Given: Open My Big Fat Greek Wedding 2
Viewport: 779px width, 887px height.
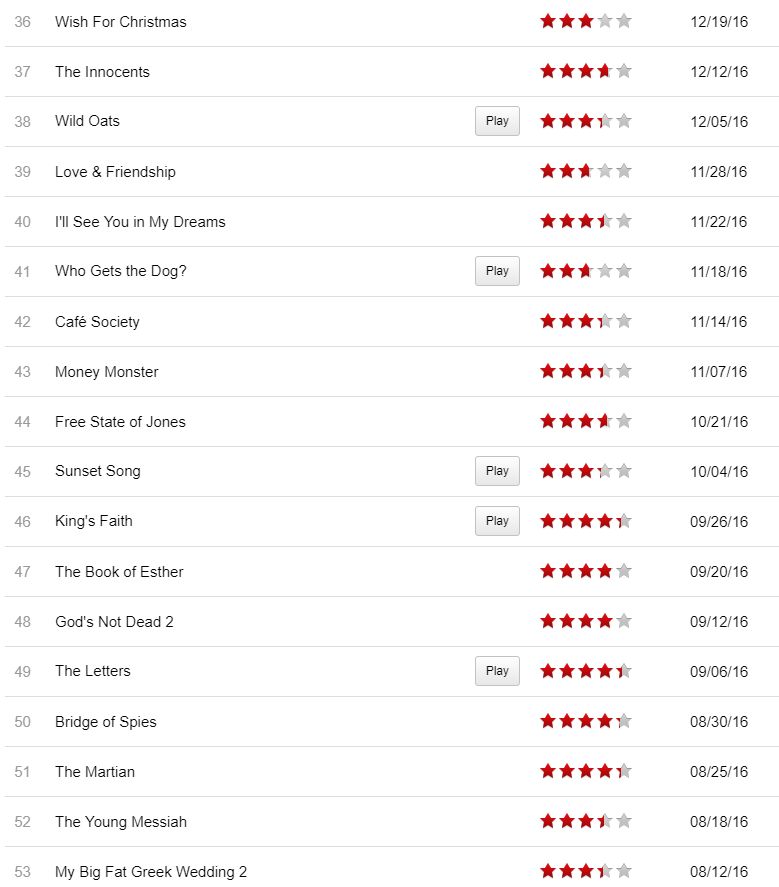Looking at the screenshot, I should coord(151,872).
